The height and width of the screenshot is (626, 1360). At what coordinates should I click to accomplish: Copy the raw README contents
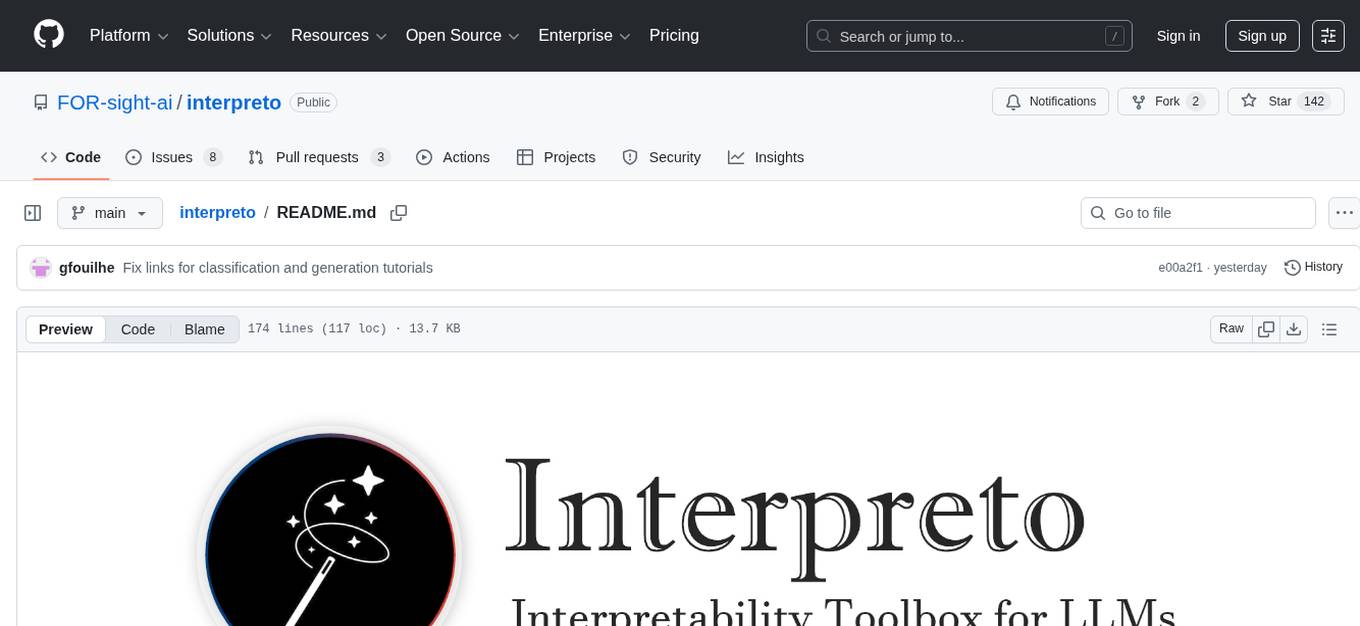[x=1266, y=328]
